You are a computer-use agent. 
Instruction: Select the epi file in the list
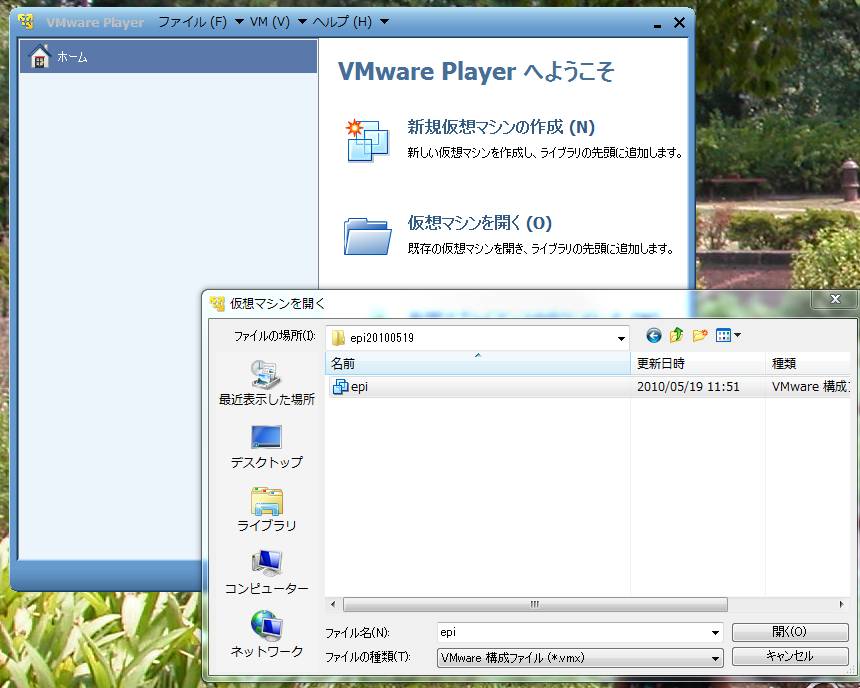pyautogui.click(x=360, y=387)
